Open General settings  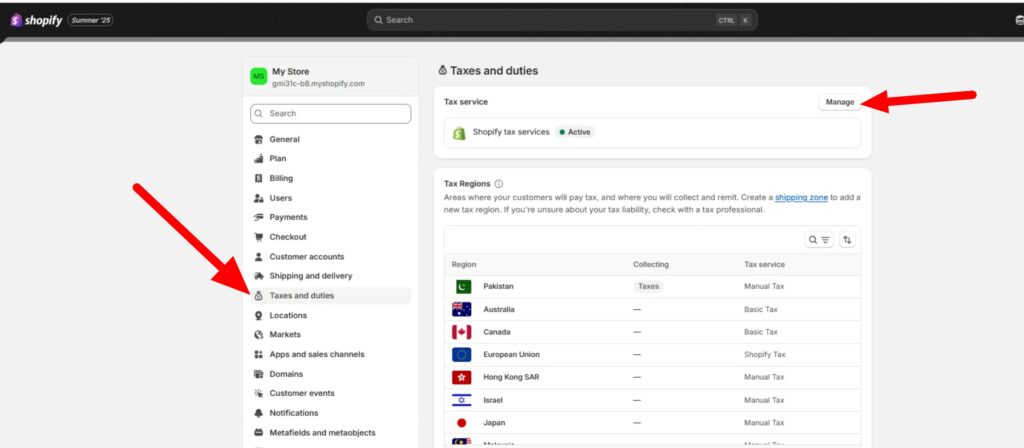(330, 139)
